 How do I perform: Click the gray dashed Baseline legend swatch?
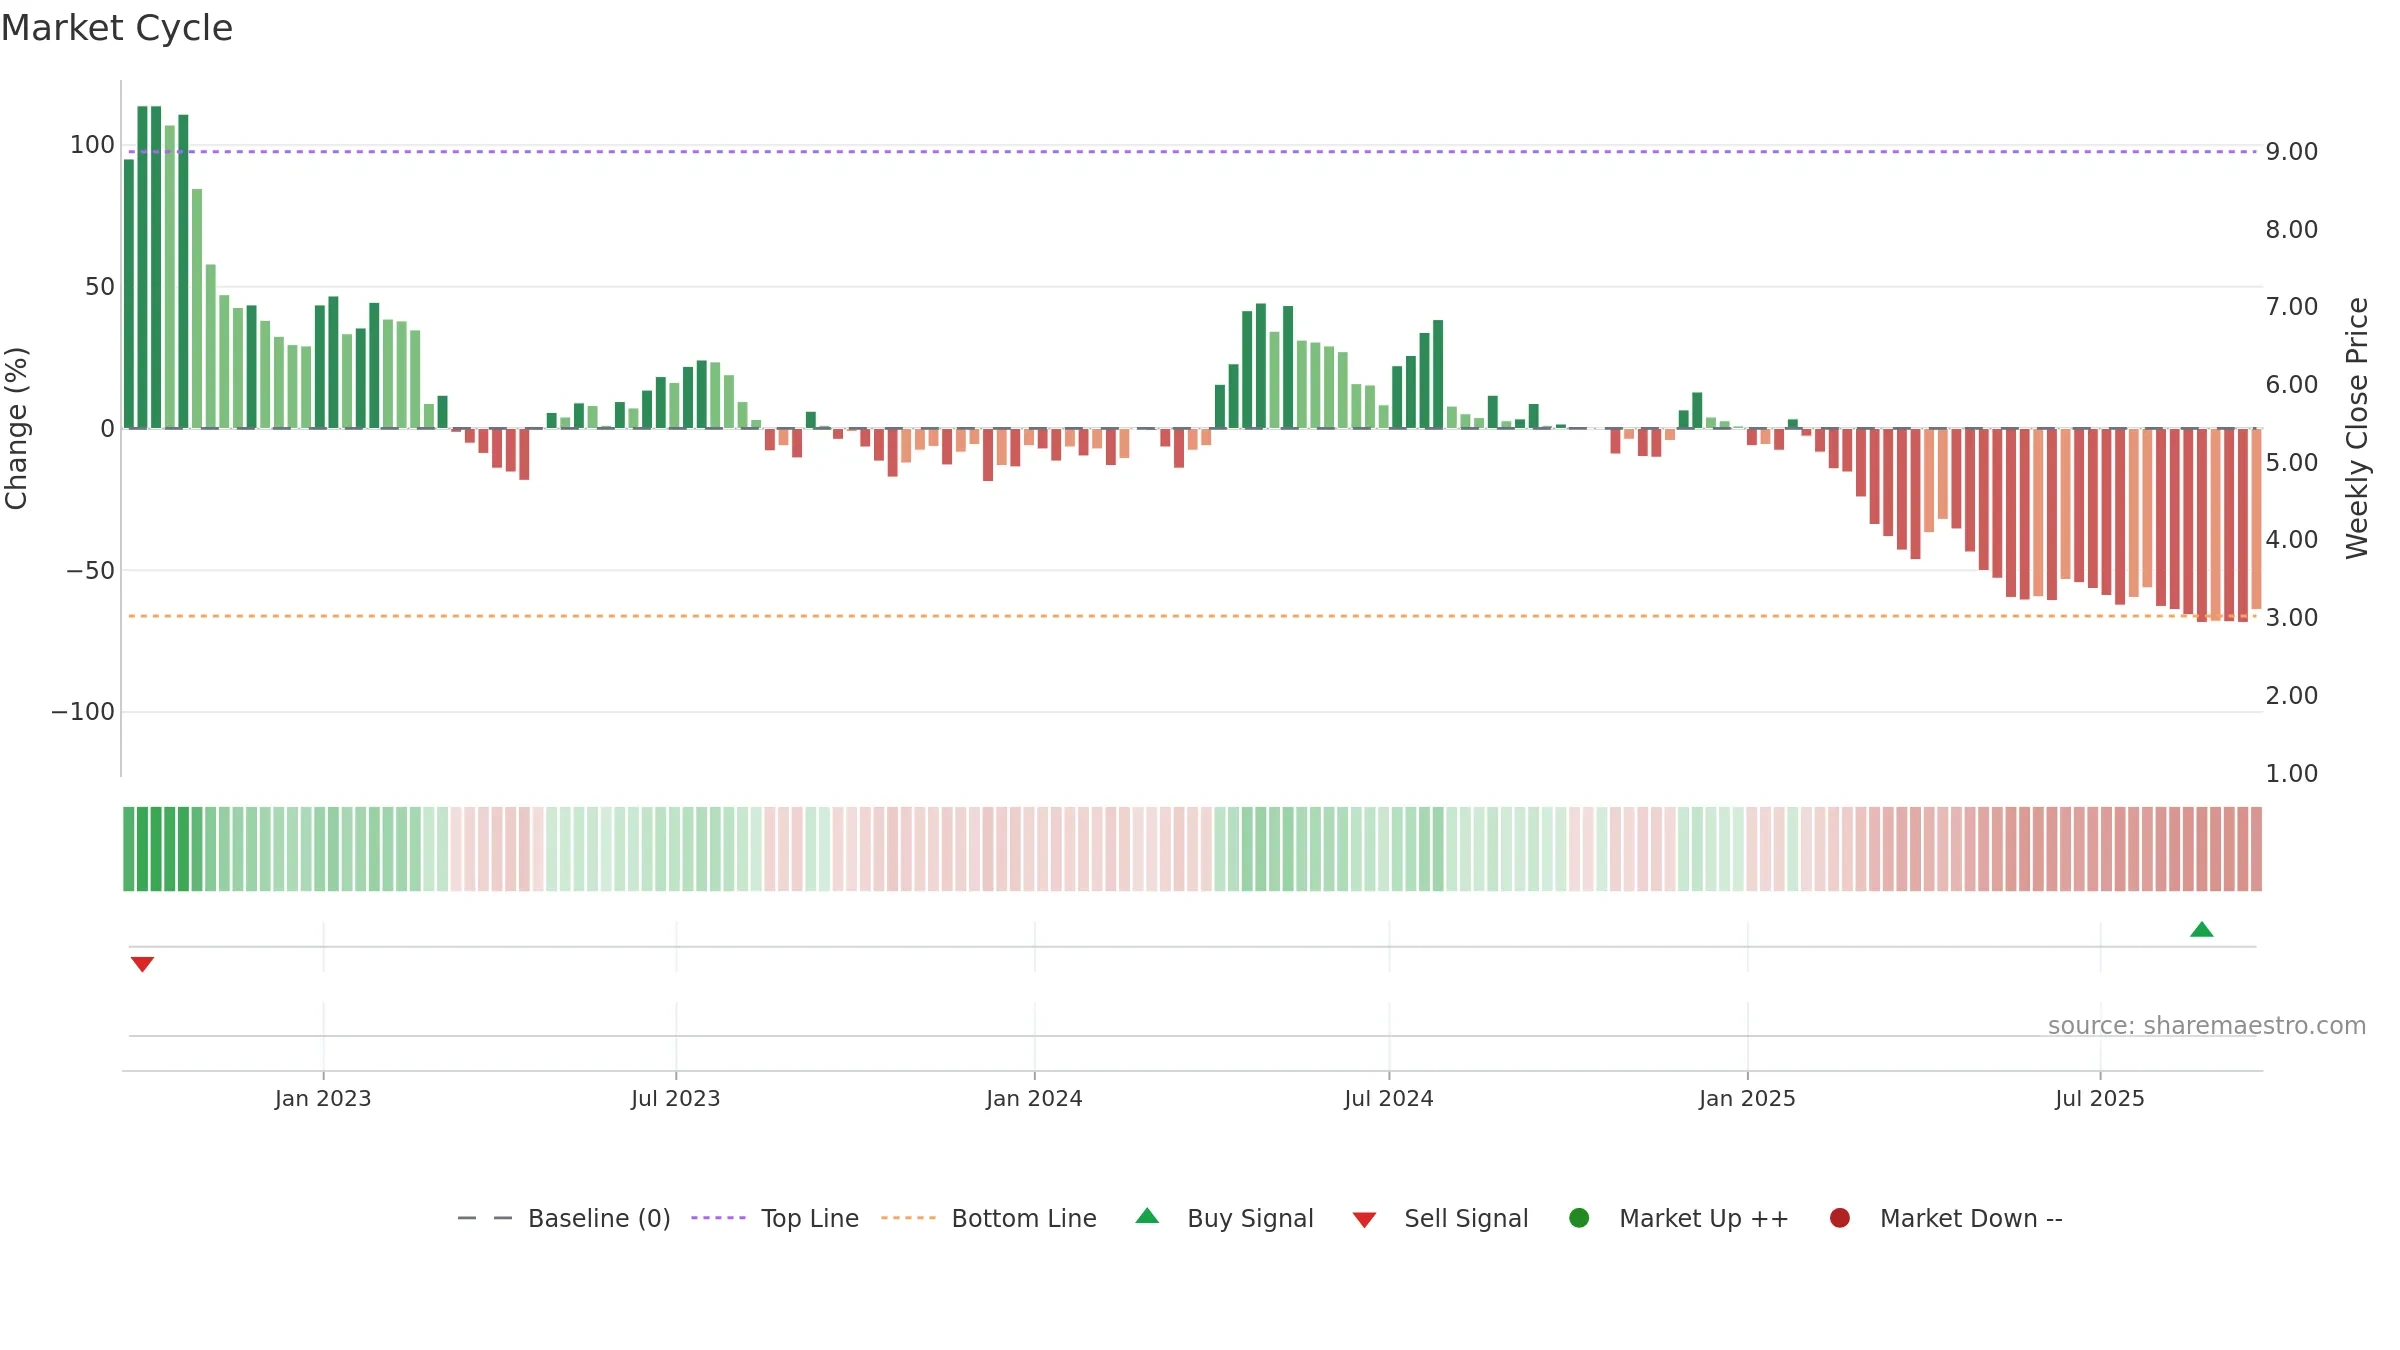[485, 1218]
